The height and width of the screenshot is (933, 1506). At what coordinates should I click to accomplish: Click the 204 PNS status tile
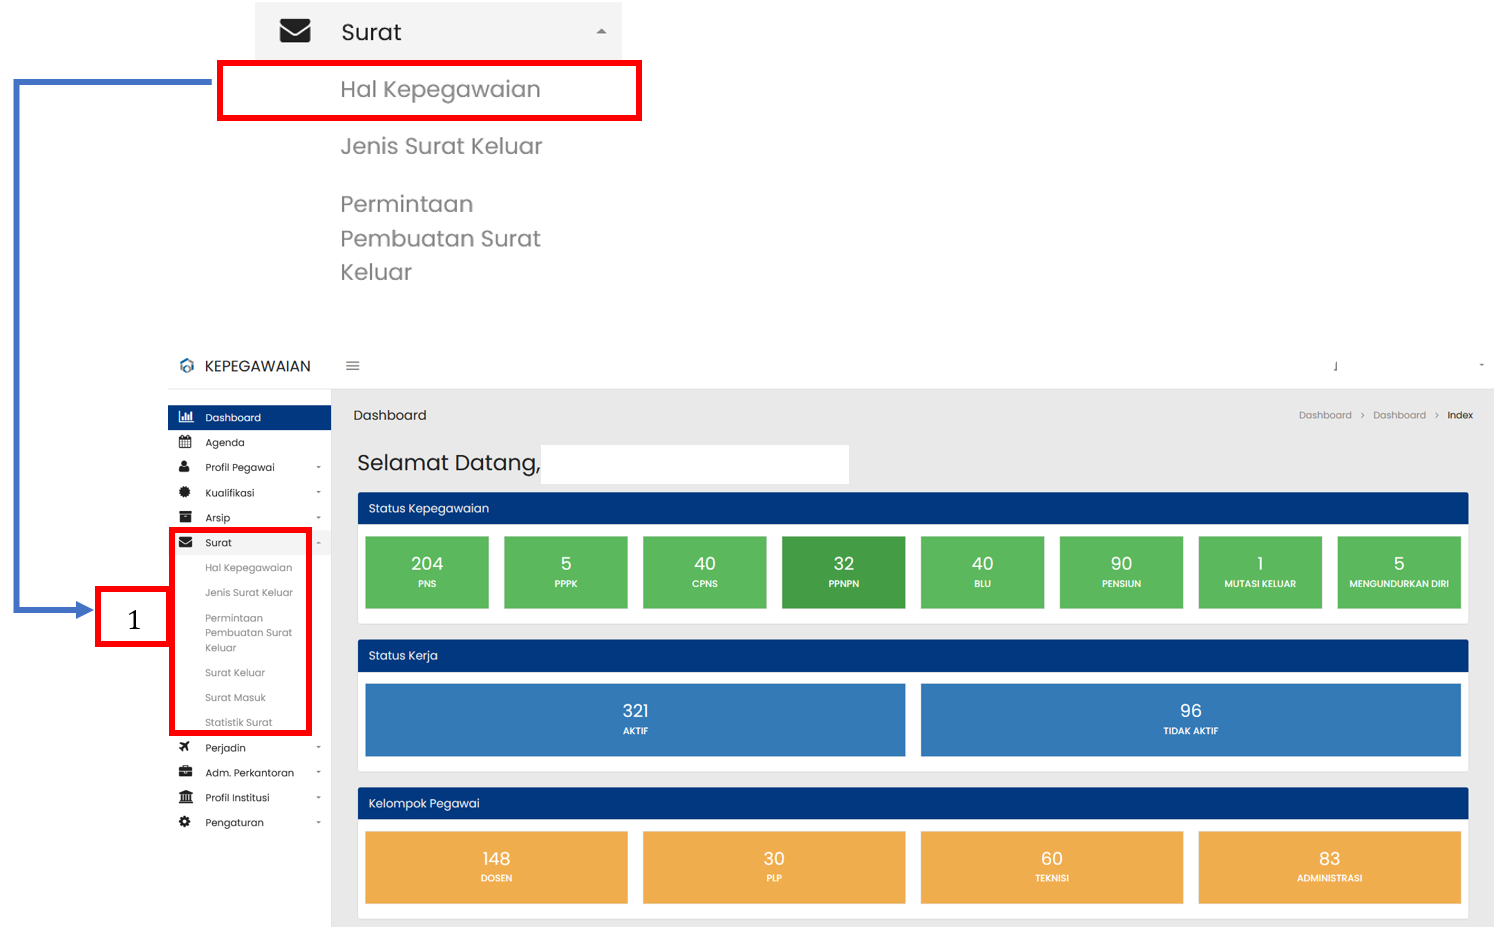pos(427,572)
